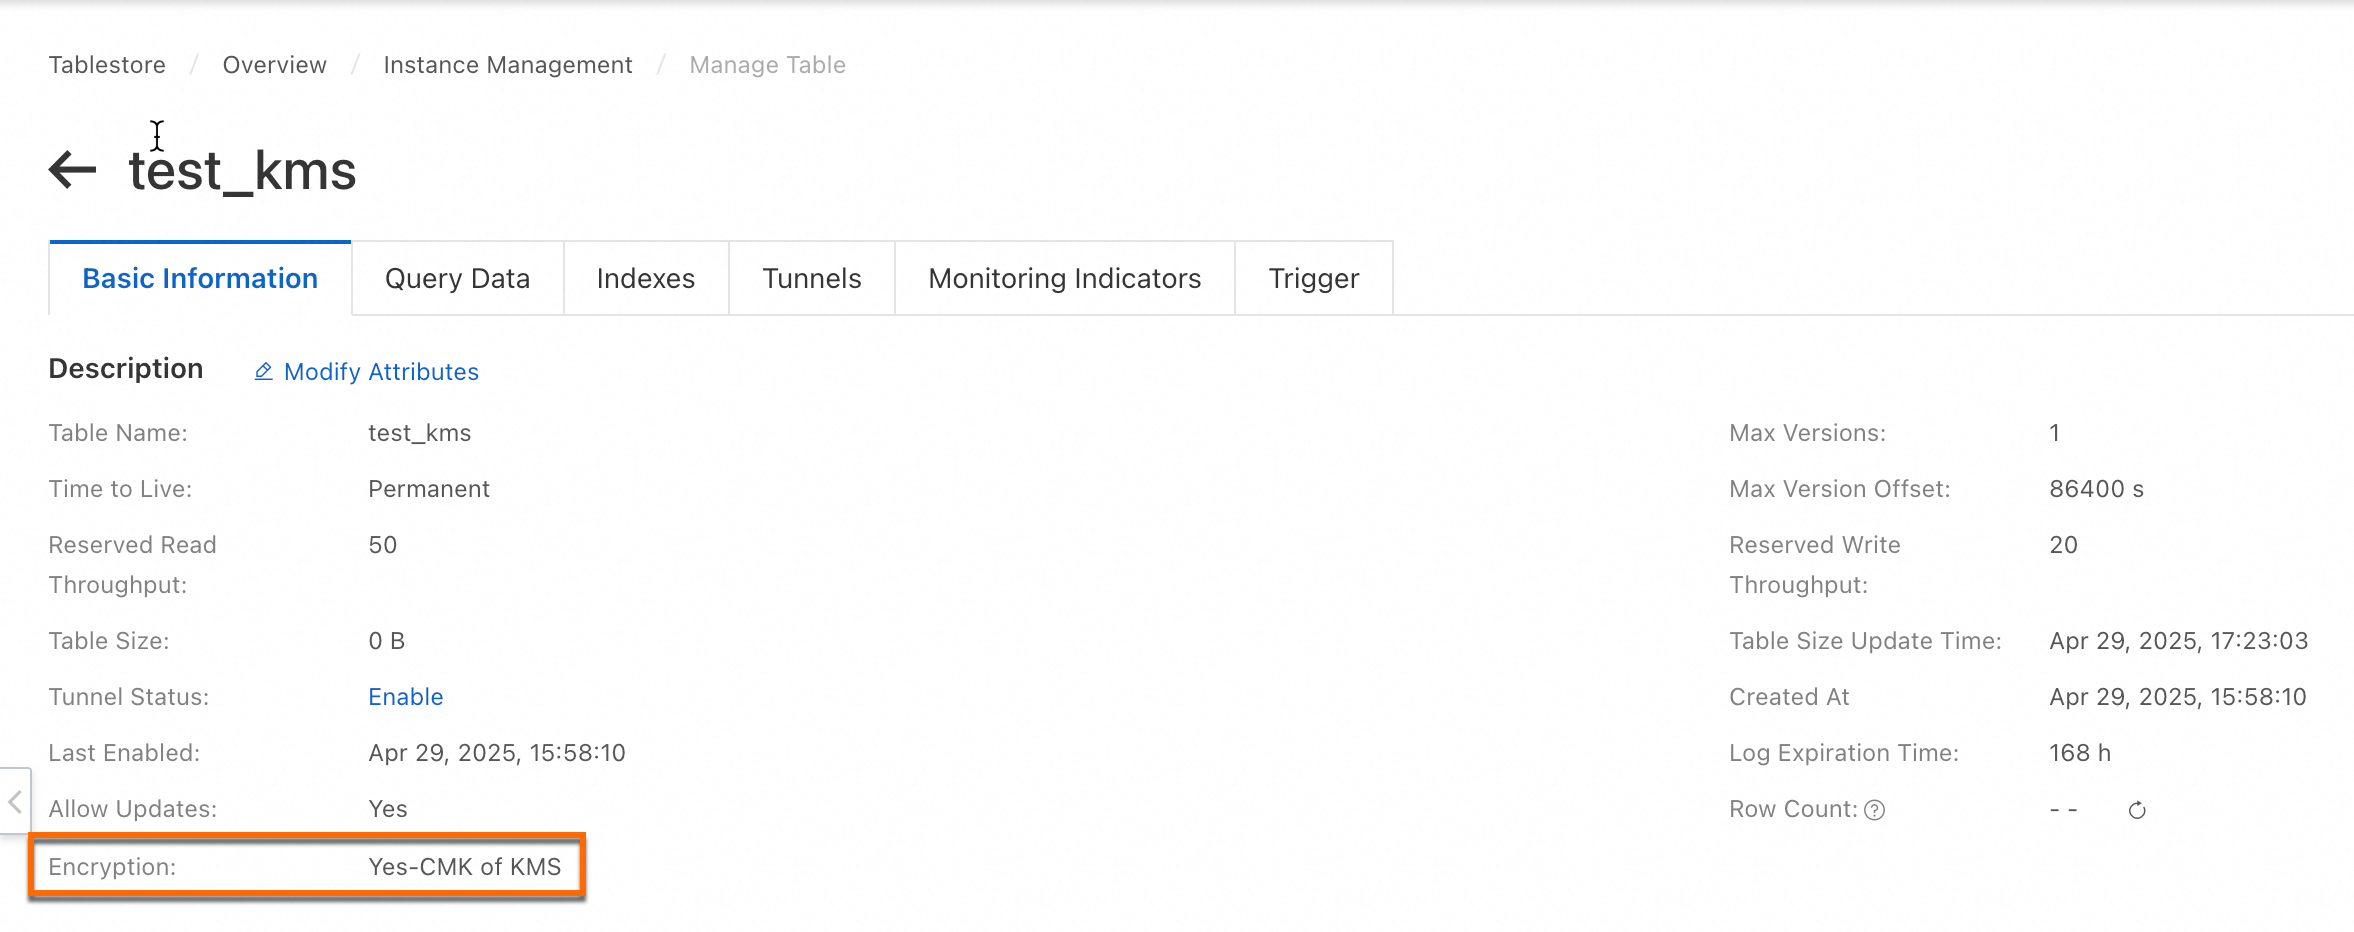
Task: Click the Max Versions value 1
Action: pyautogui.click(x=2055, y=433)
